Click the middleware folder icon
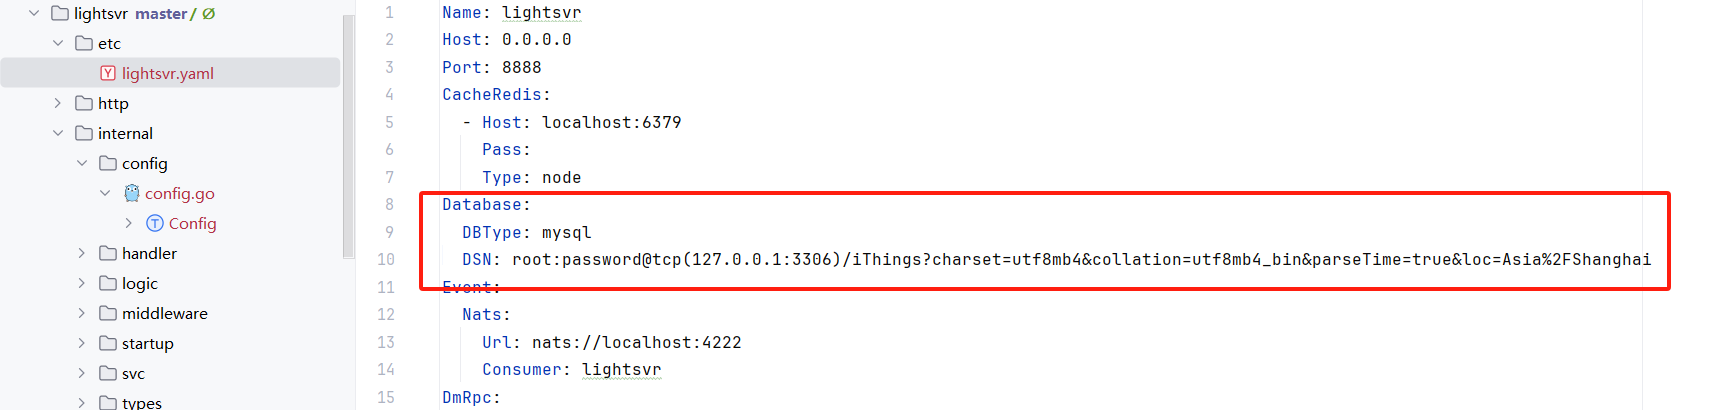The height and width of the screenshot is (410, 1715). pyautogui.click(x=108, y=313)
